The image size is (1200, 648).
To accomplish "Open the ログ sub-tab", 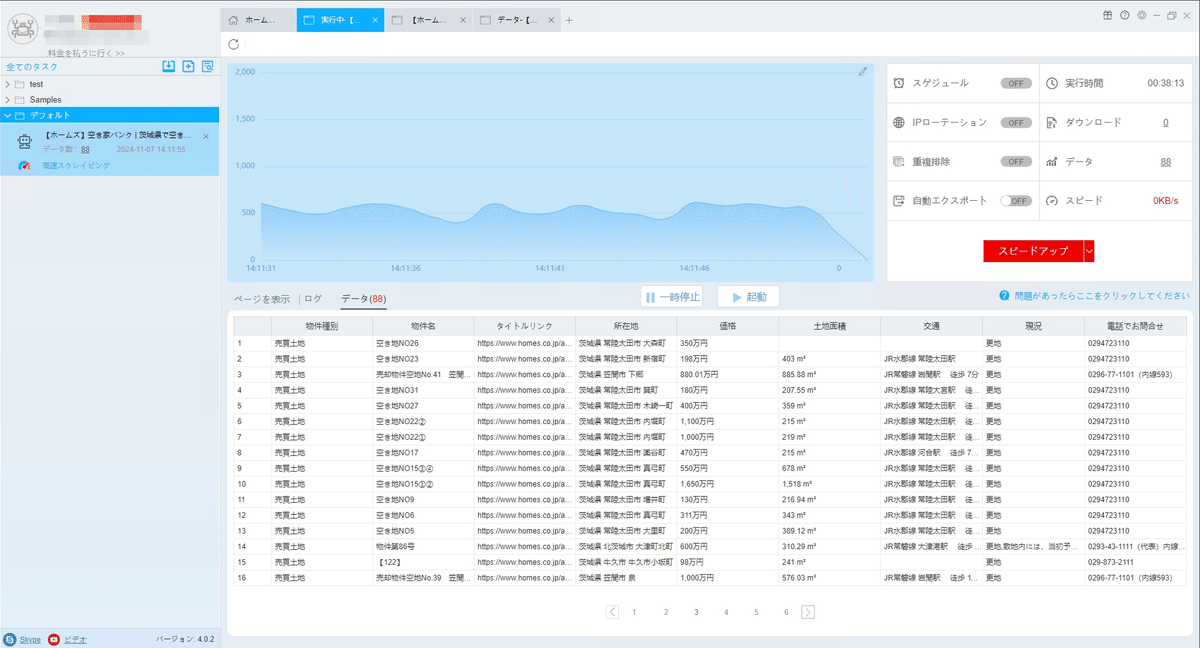I will coord(313,299).
